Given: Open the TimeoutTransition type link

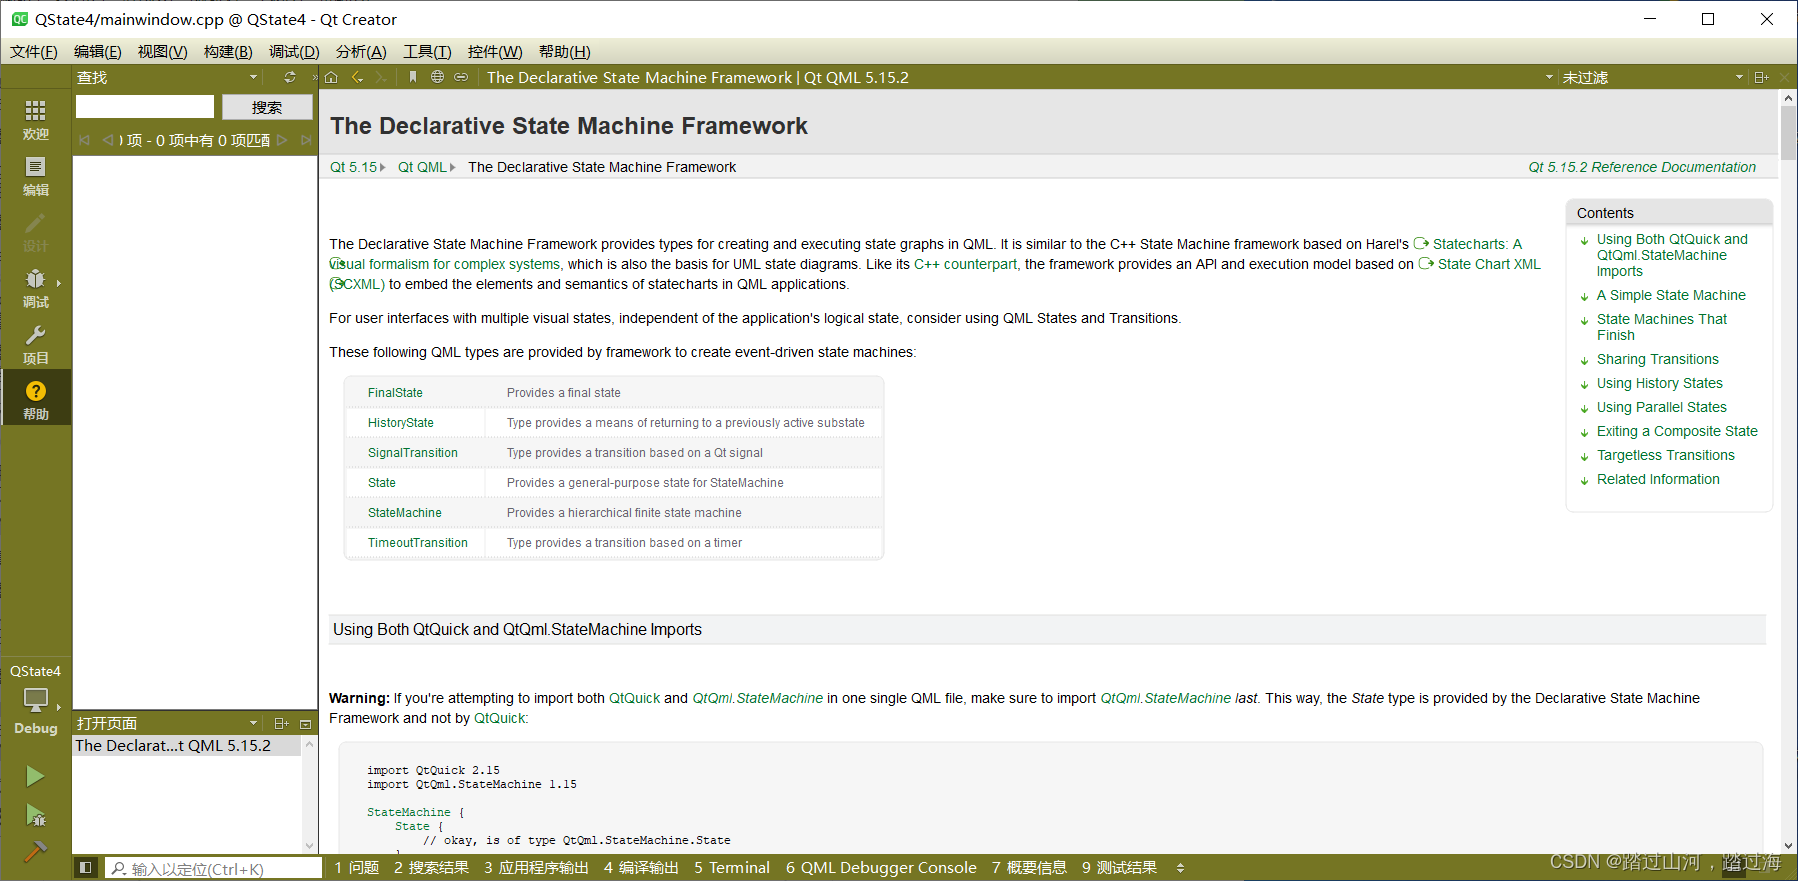Looking at the screenshot, I should 417,543.
